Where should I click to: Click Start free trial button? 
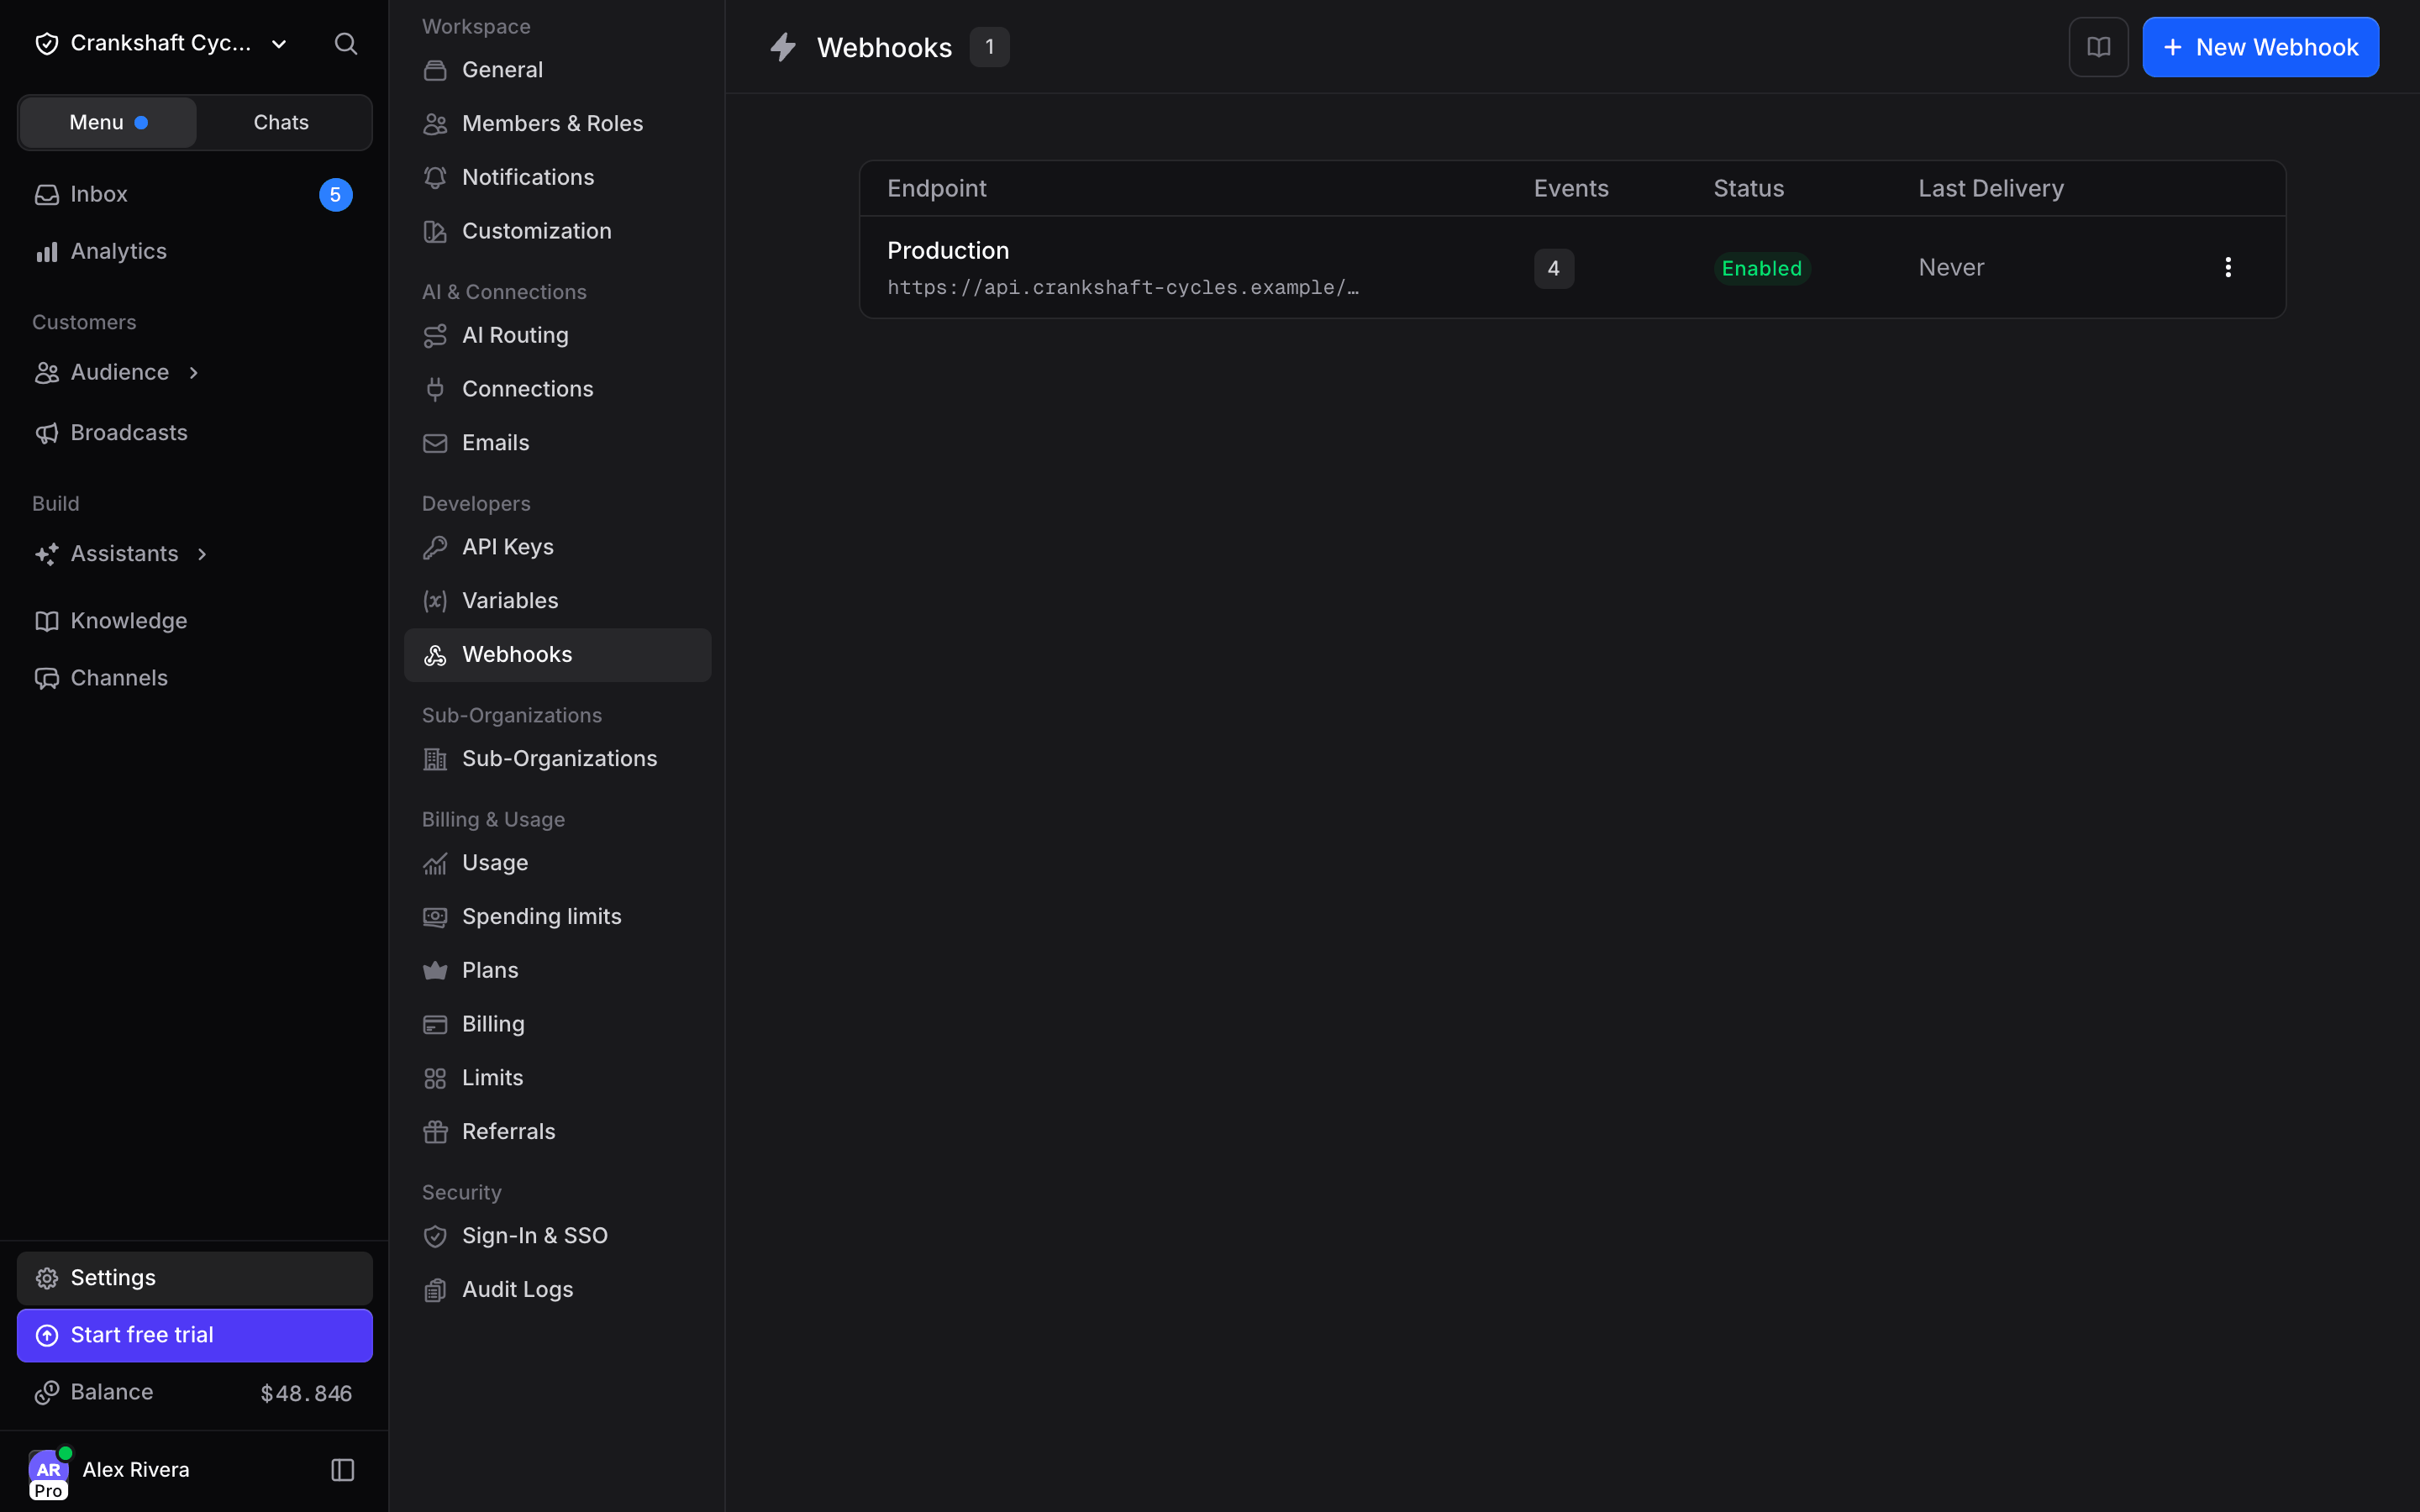195,1335
